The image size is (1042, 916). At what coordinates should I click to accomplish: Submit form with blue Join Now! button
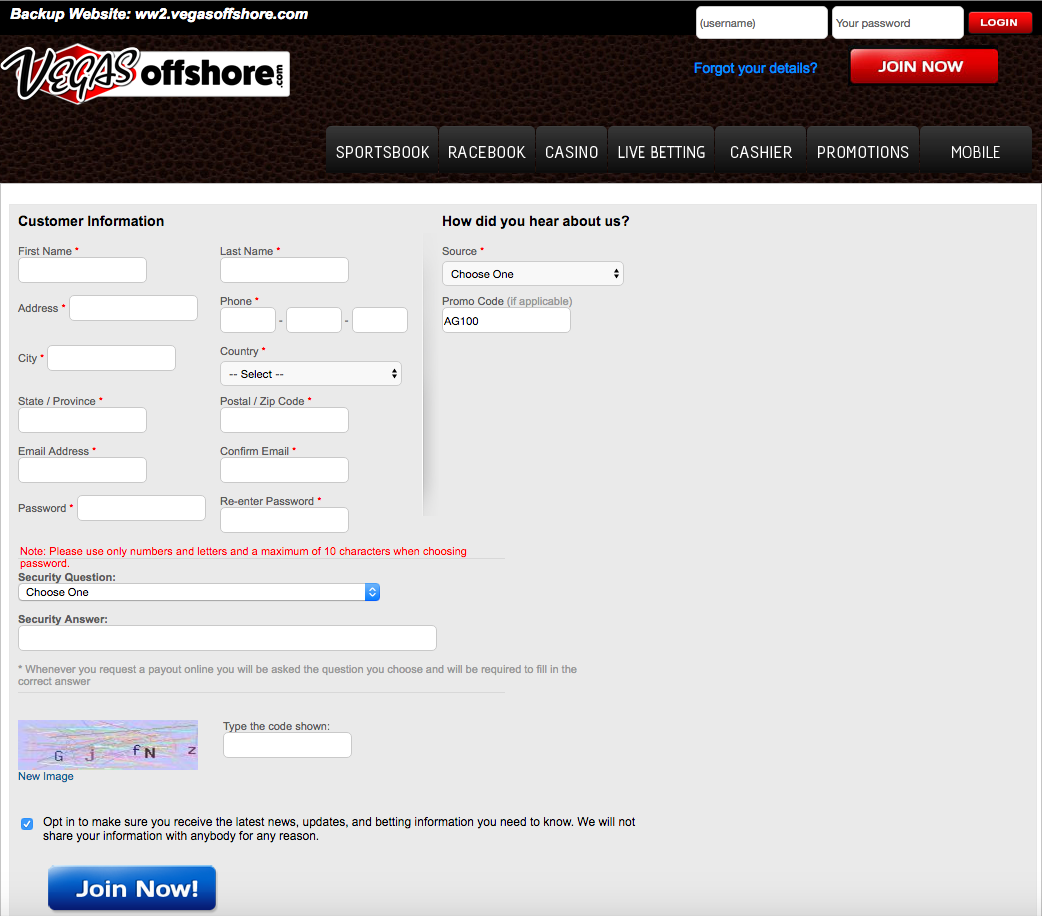132,888
